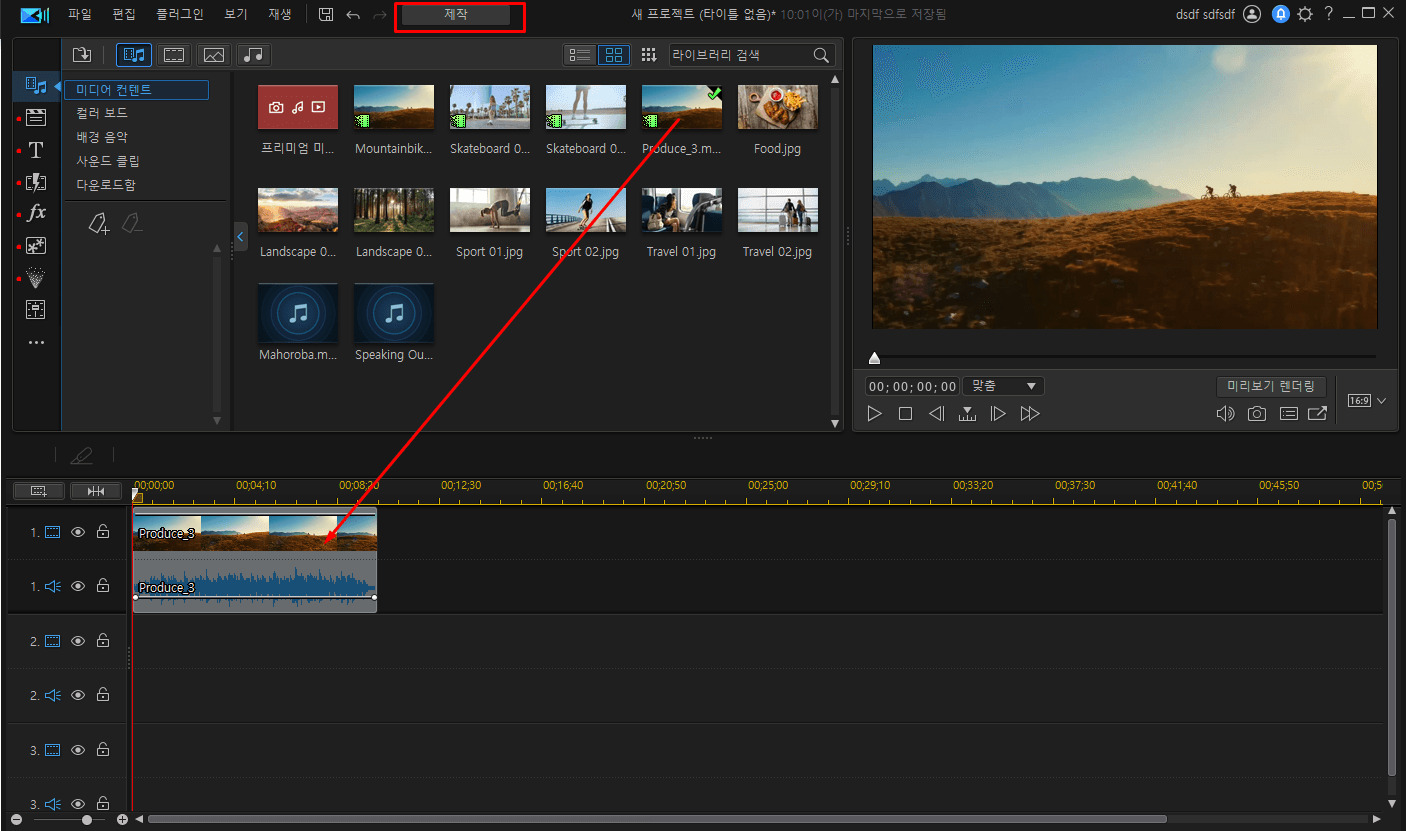Zoom in the timeline with plus icon
This screenshot has height=831, width=1406.
[x=122, y=819]
